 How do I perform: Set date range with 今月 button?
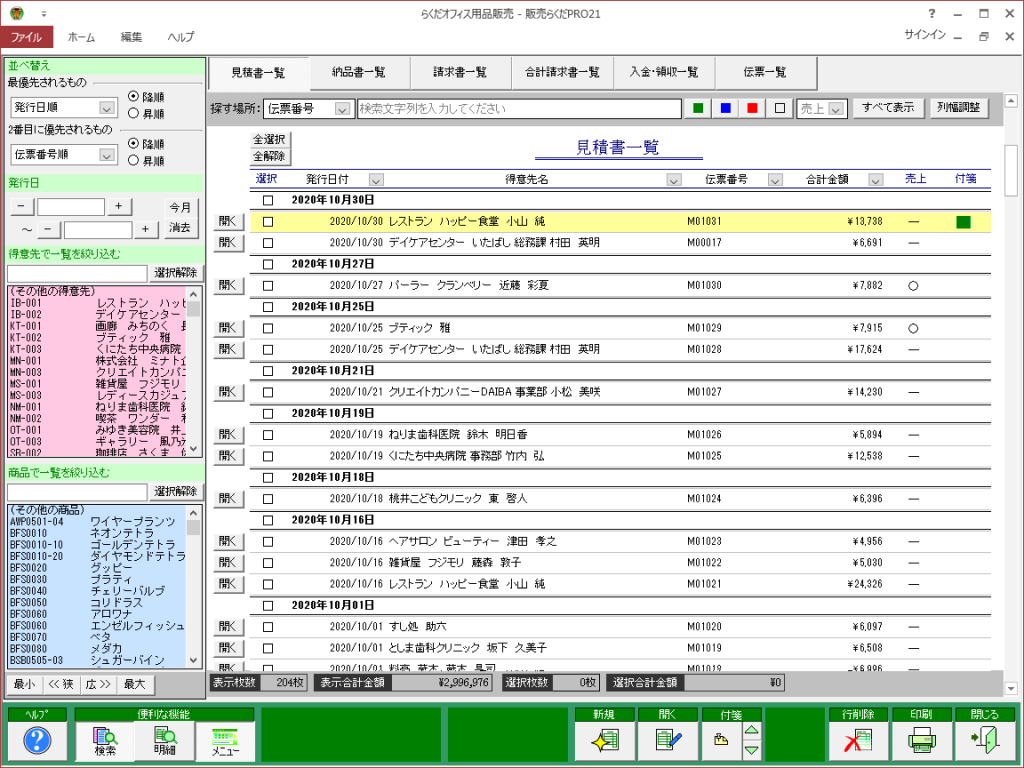coord(180,207)
